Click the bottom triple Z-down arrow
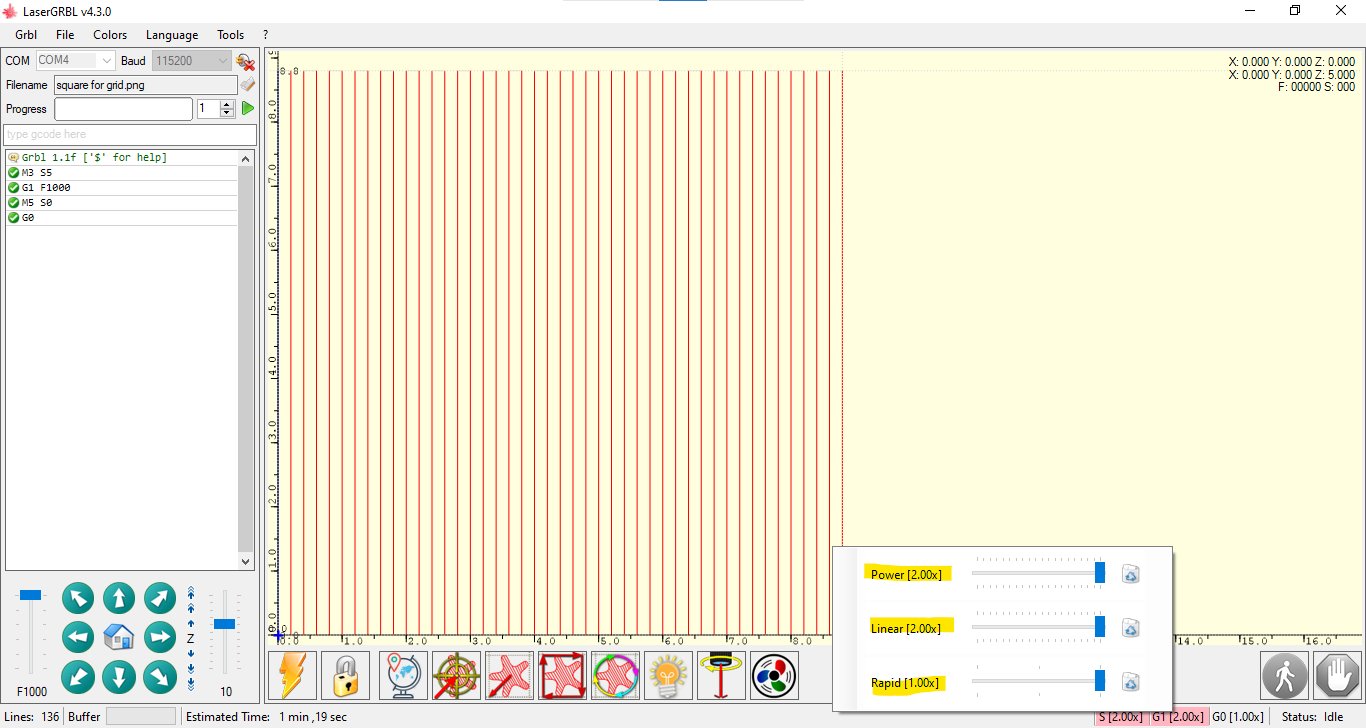This screenshot has width=1366, height=728. click(191, 684)
